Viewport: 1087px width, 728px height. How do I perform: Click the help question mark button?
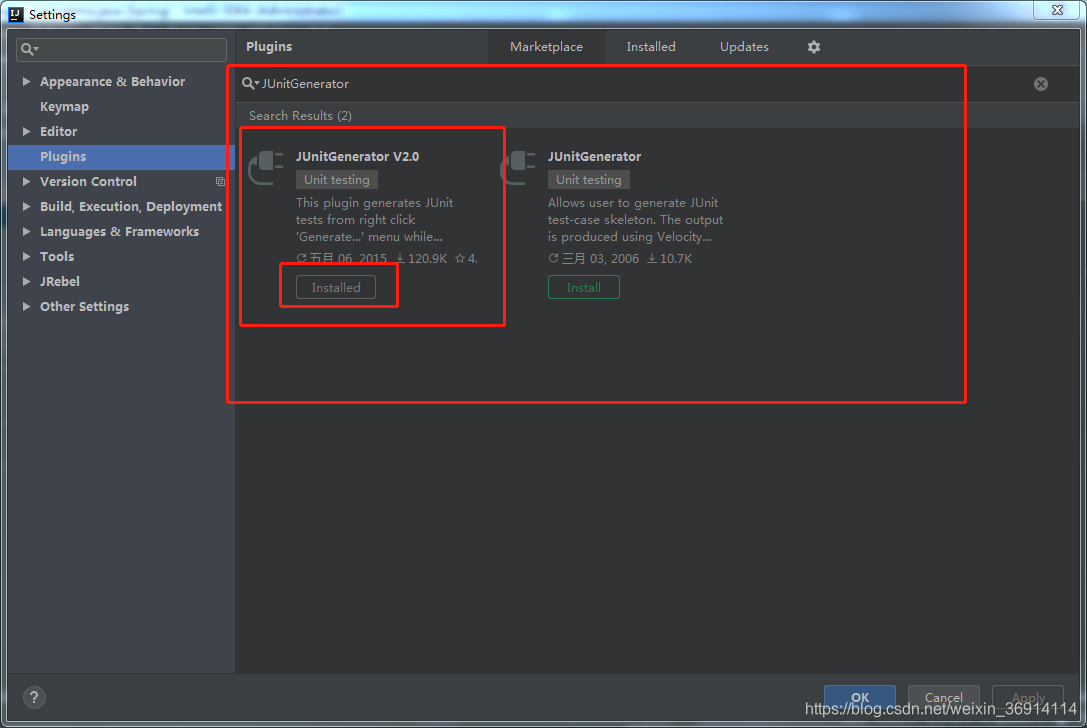34,697
